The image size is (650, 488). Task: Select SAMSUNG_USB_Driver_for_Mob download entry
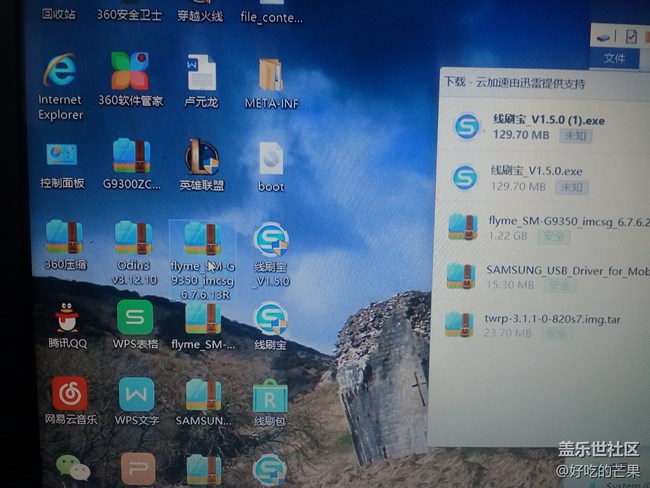[x=542, y=277]
